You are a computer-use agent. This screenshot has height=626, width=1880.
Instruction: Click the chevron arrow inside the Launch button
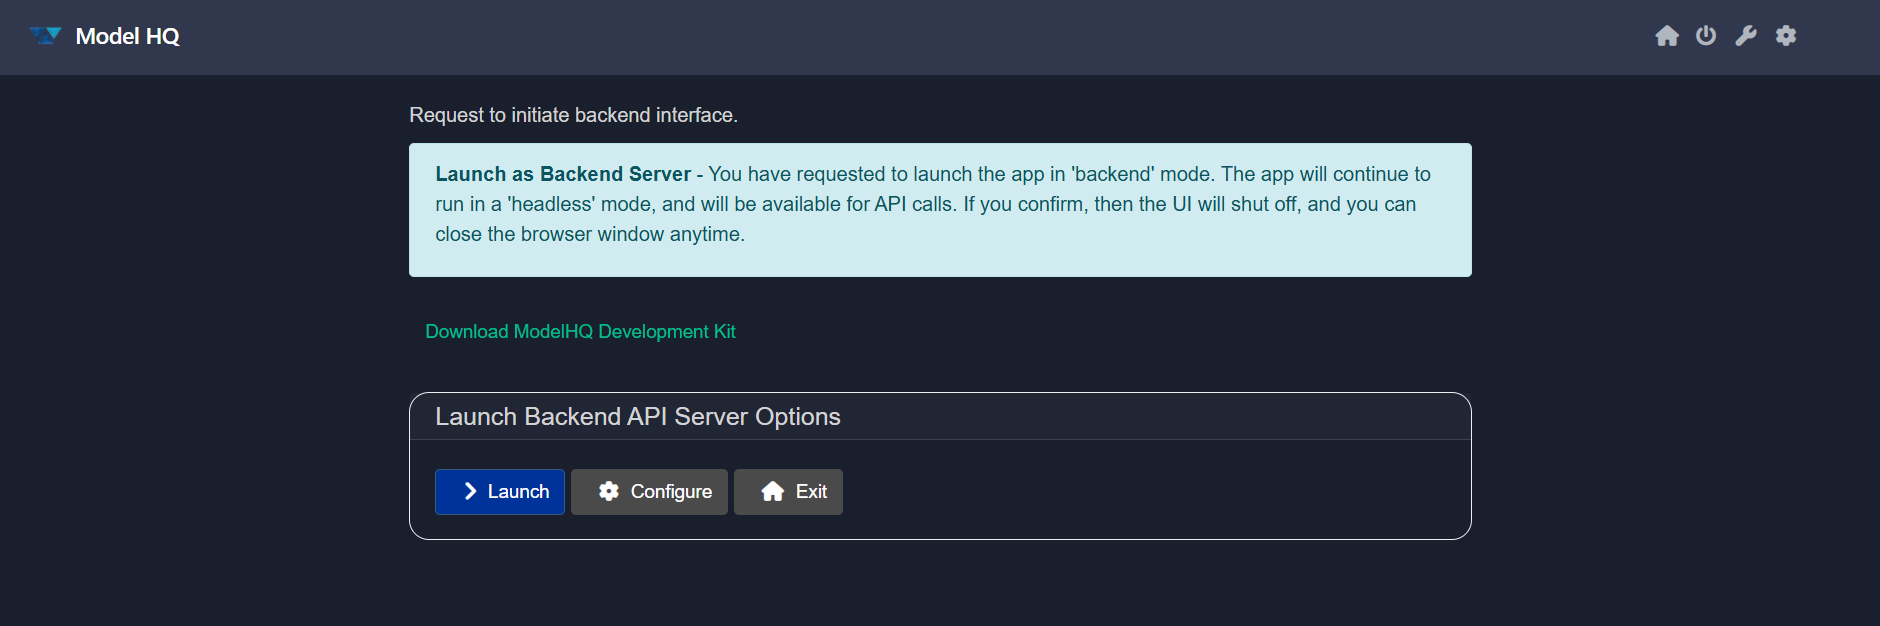click(470, 491)
